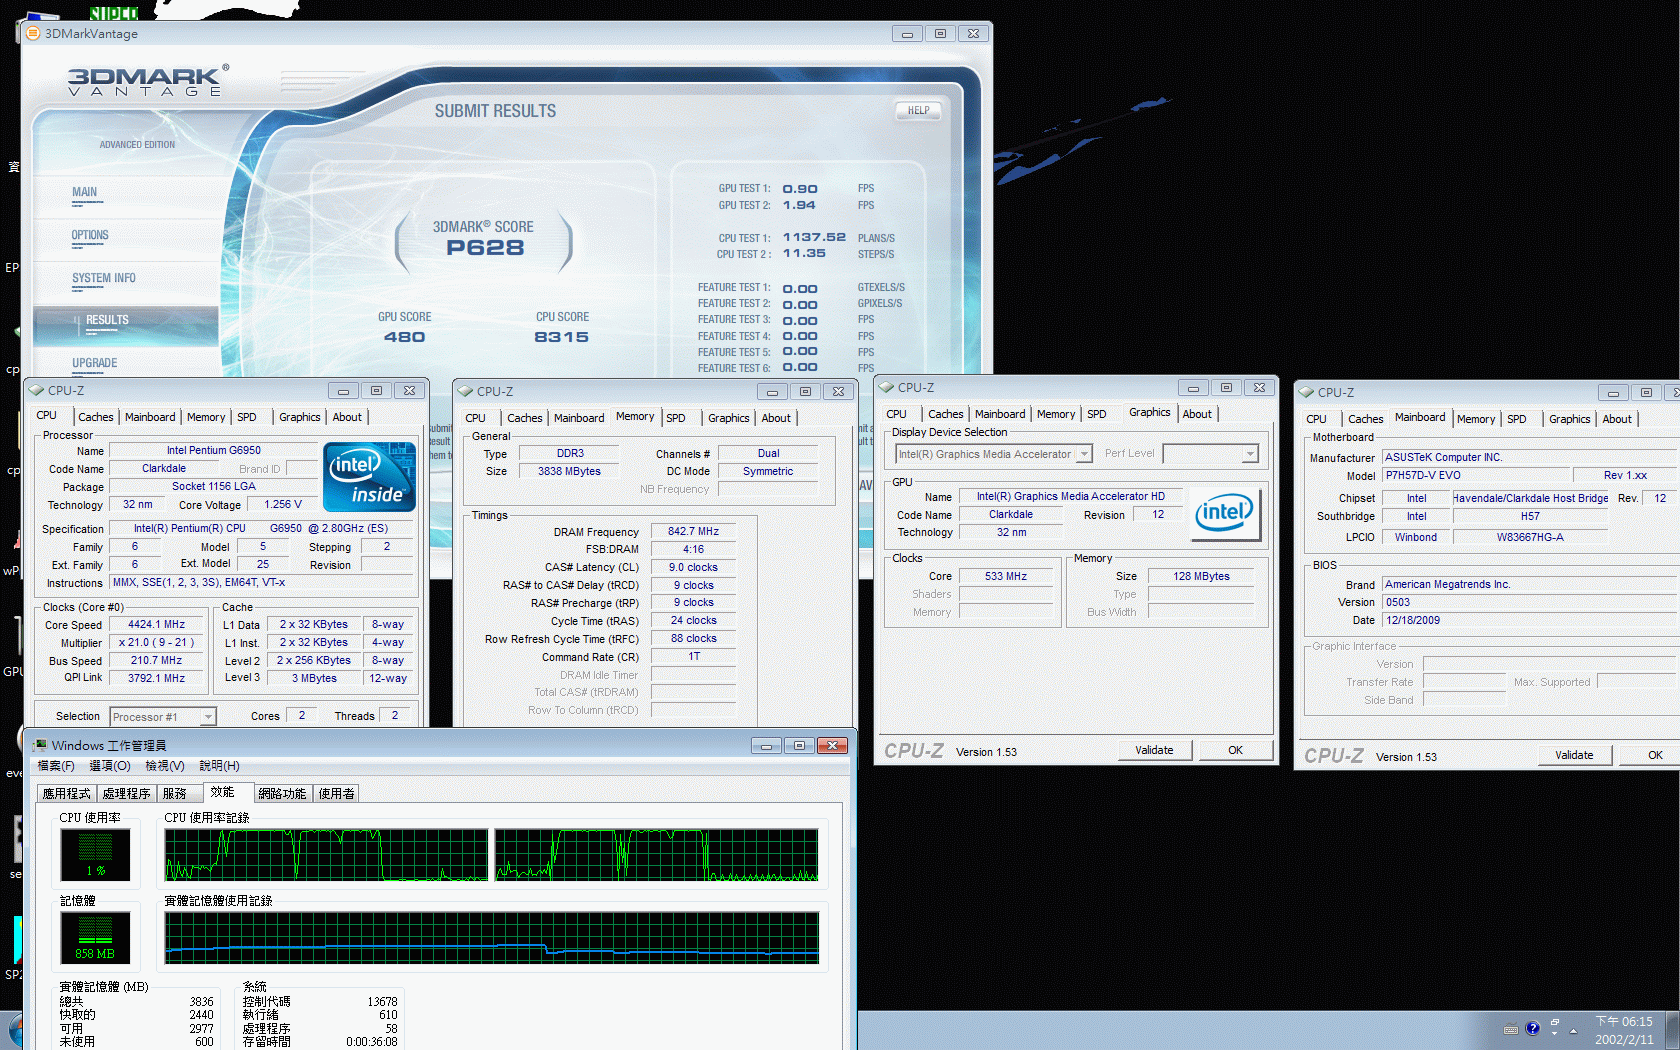The image size is (1680, 1050).
Task: Show hidden tray icons arrow
Action: pos(1573,1030)
